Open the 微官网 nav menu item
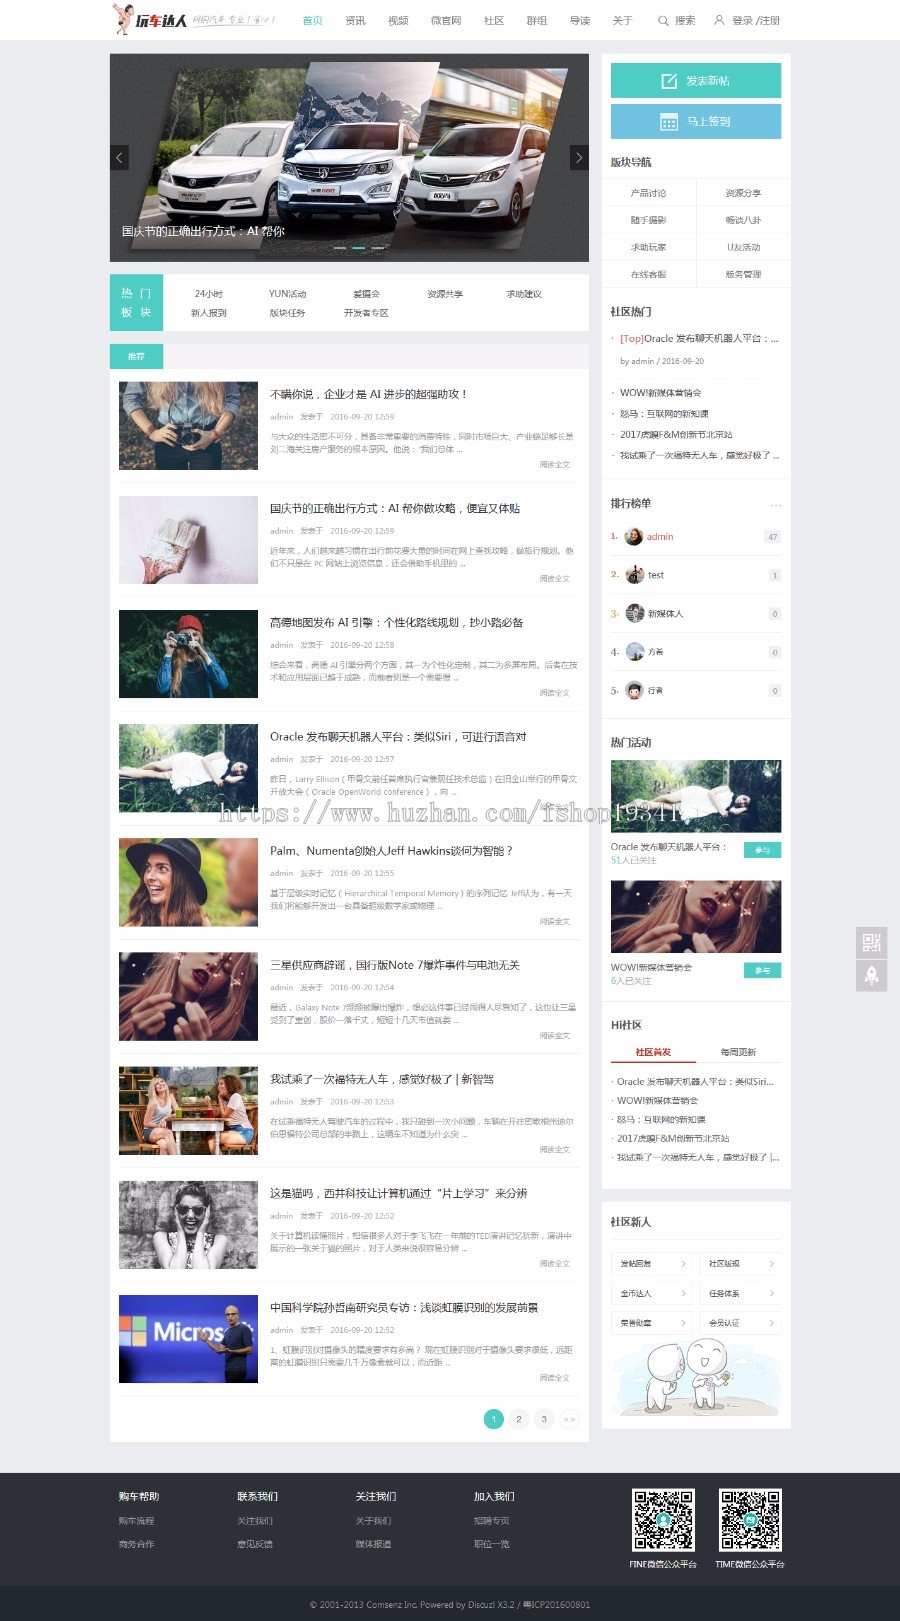Image resolution: width=900 pixels, height=1621 pixels. (446, 21)
